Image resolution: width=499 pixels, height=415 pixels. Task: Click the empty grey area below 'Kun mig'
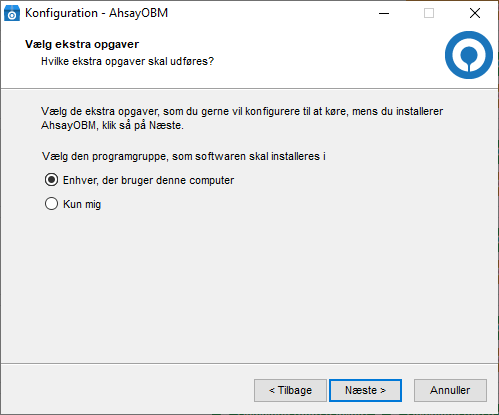[x=249, y=283]
